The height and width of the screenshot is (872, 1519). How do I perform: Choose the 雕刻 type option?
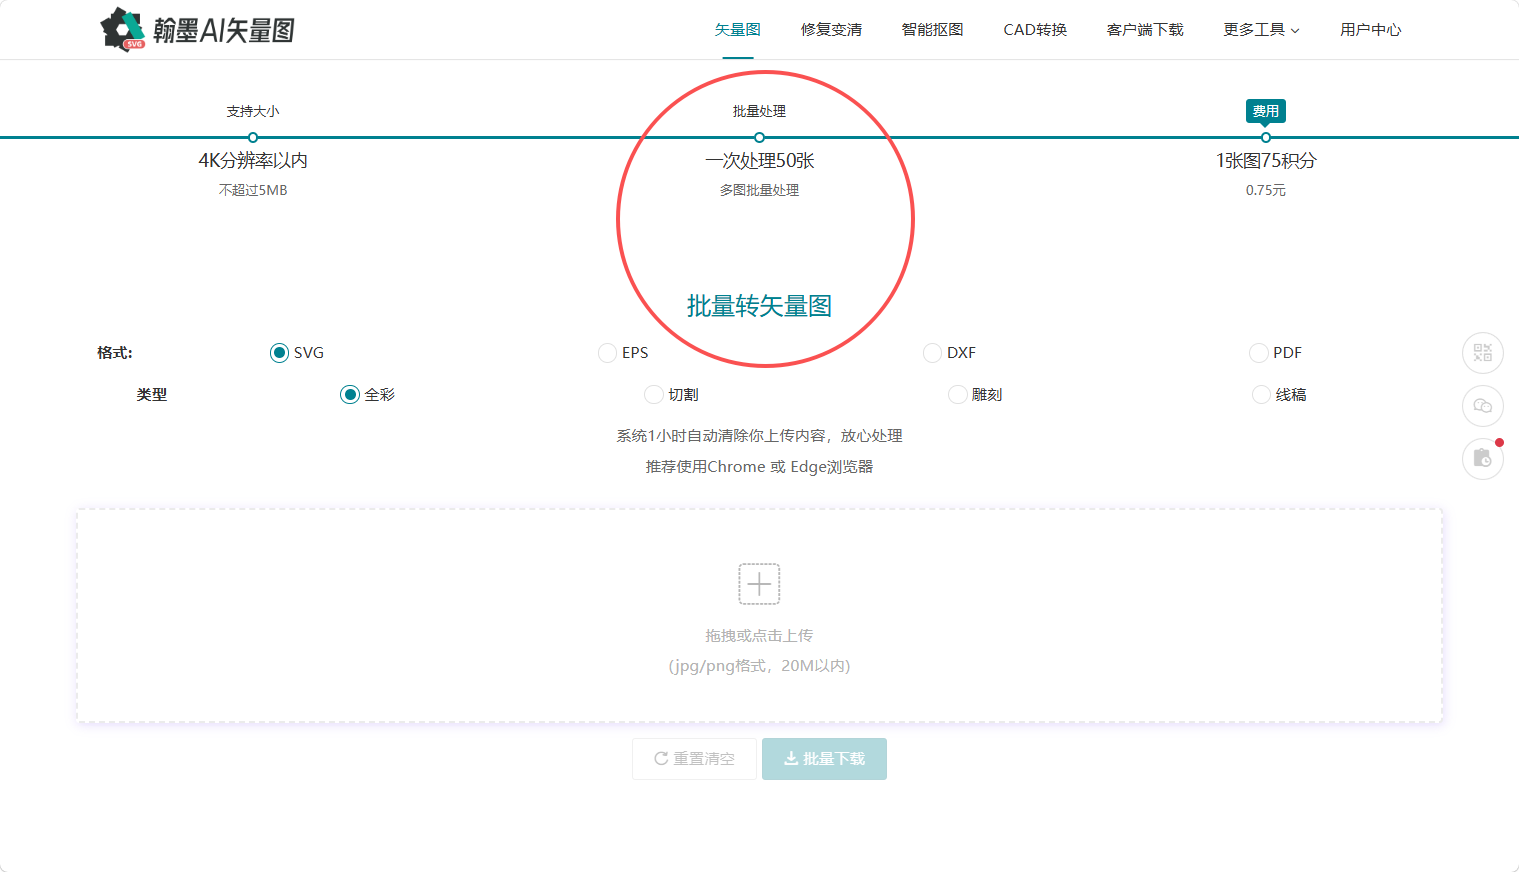coord(958,395)
